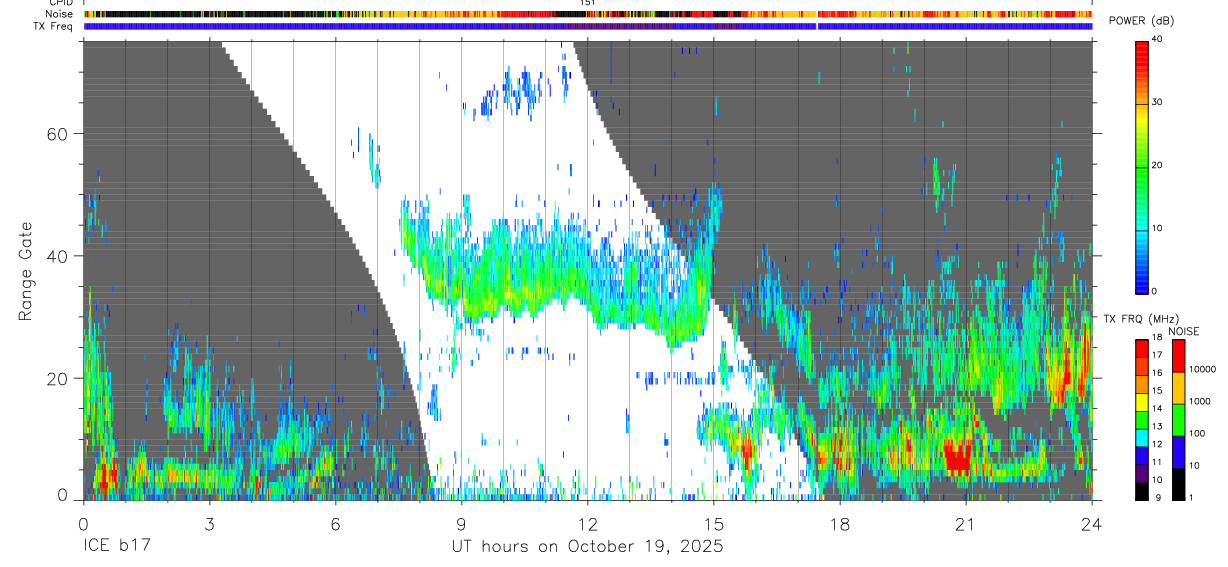Select the 'Range Gate' vertical axis title
Screen dimensions: 1228x567
pos(26,272)
